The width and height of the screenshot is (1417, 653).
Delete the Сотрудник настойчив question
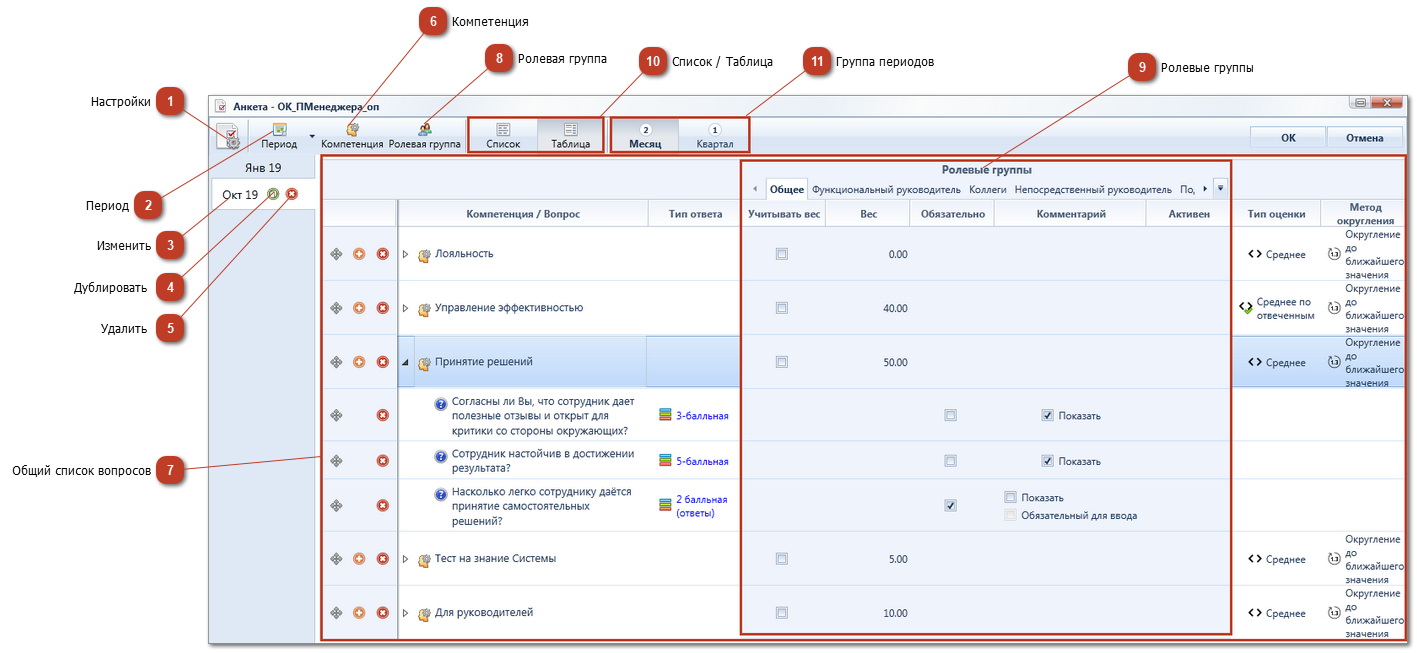pos(382,461)
